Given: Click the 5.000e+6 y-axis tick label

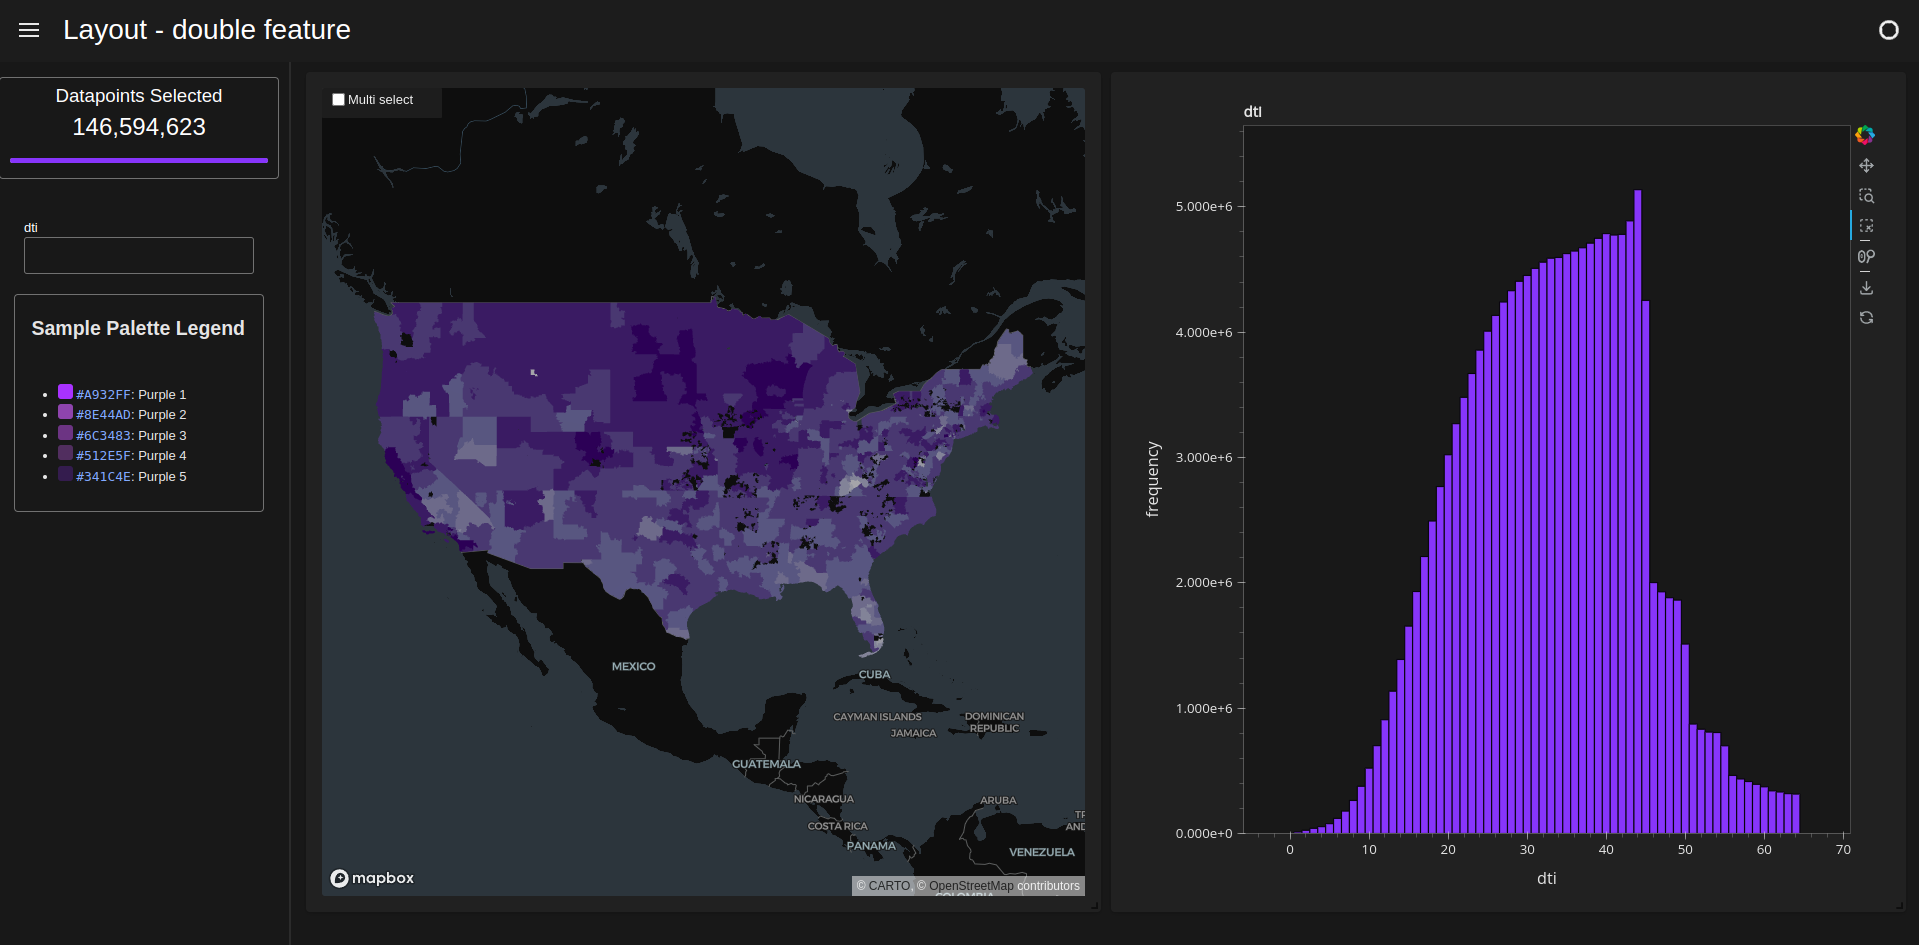Looking at the screenshot, I should 1204,207.
